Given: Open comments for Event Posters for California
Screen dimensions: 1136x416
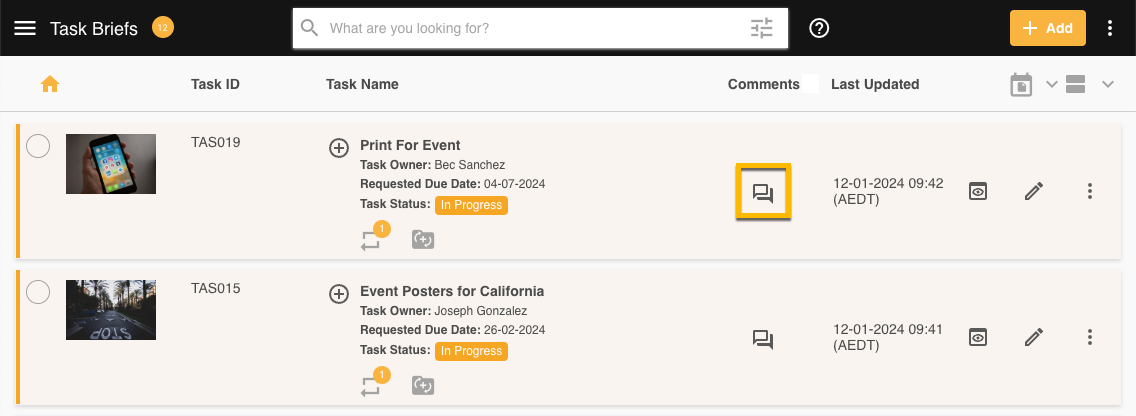Looking at the screenshot, I should (x=763, y=339).
